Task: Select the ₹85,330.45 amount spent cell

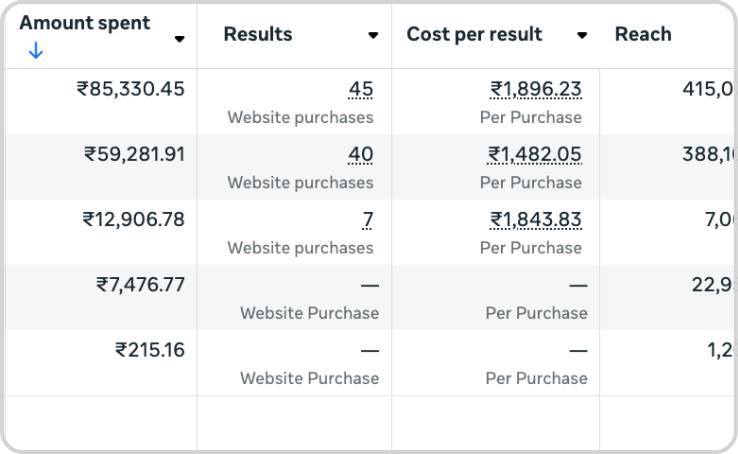Action: (131, 89)
